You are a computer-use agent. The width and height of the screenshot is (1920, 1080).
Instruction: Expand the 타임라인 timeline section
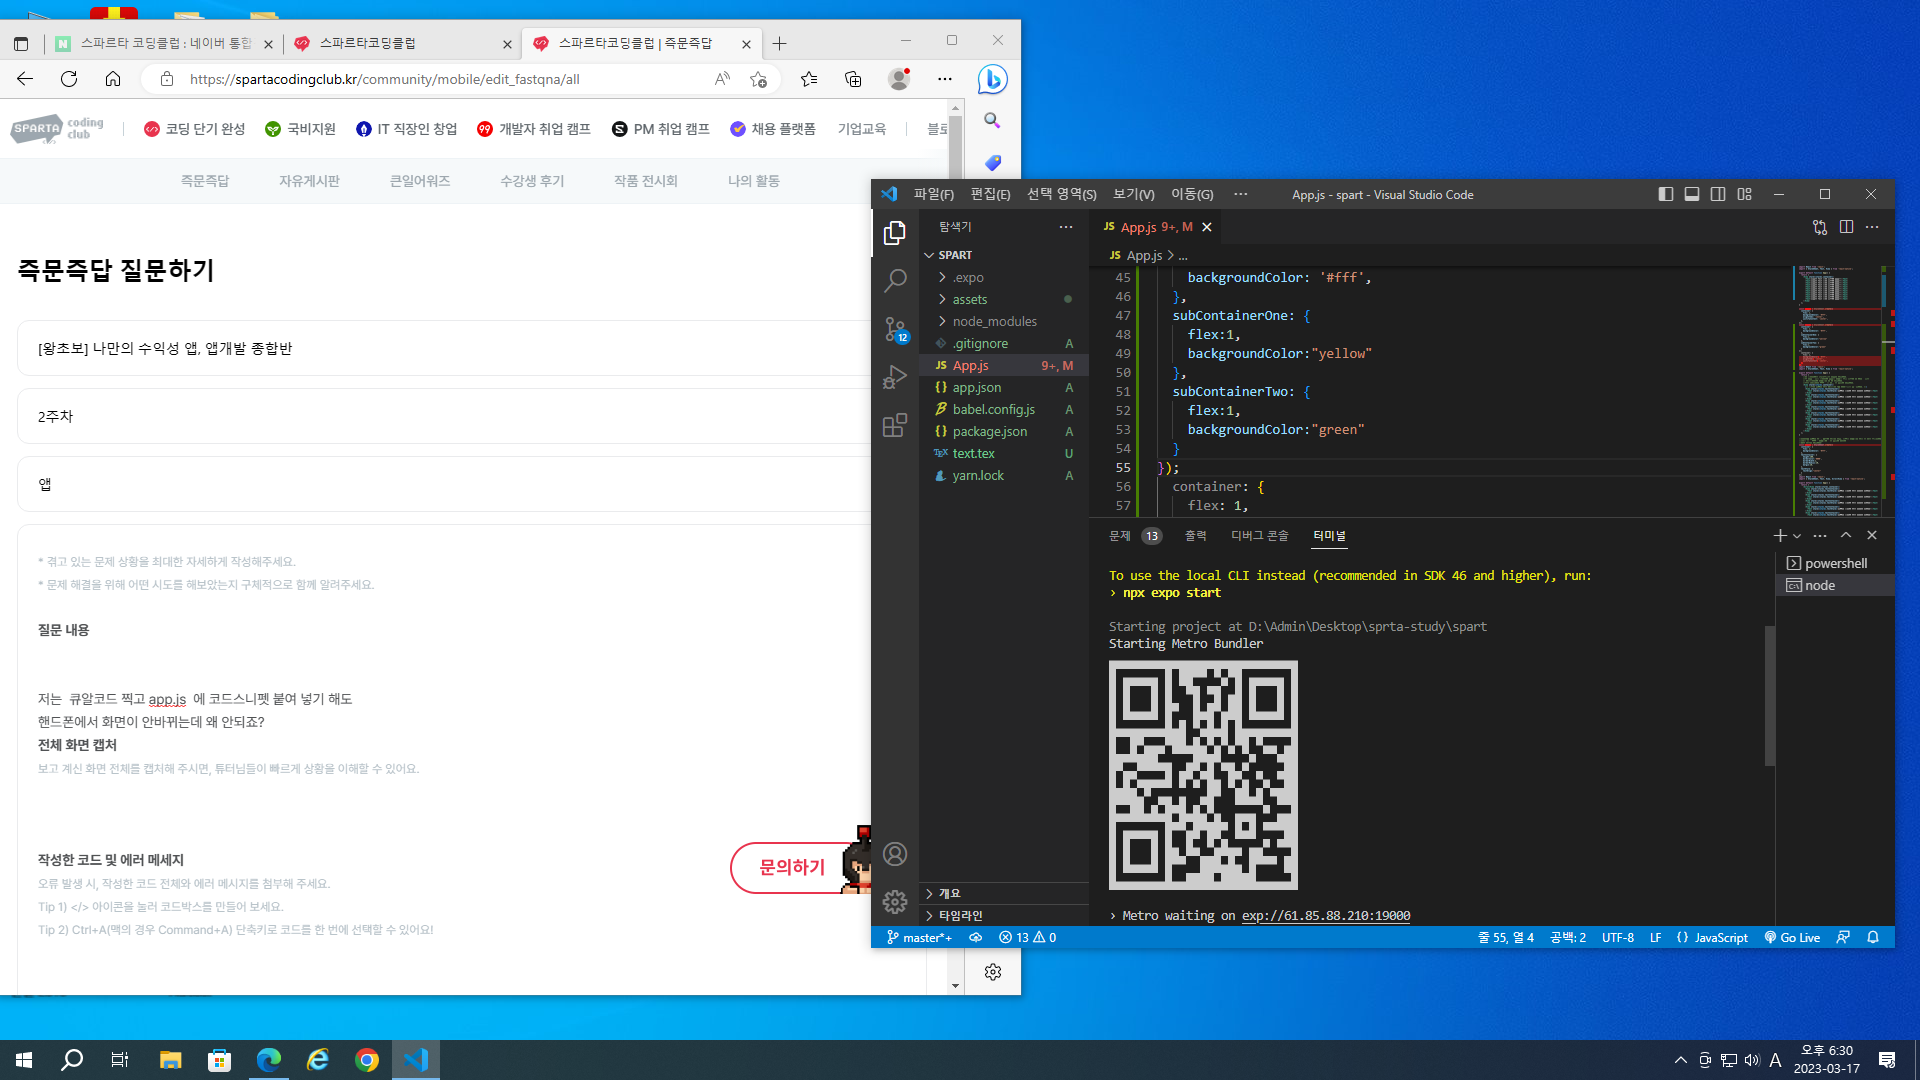click(1003, 916)
